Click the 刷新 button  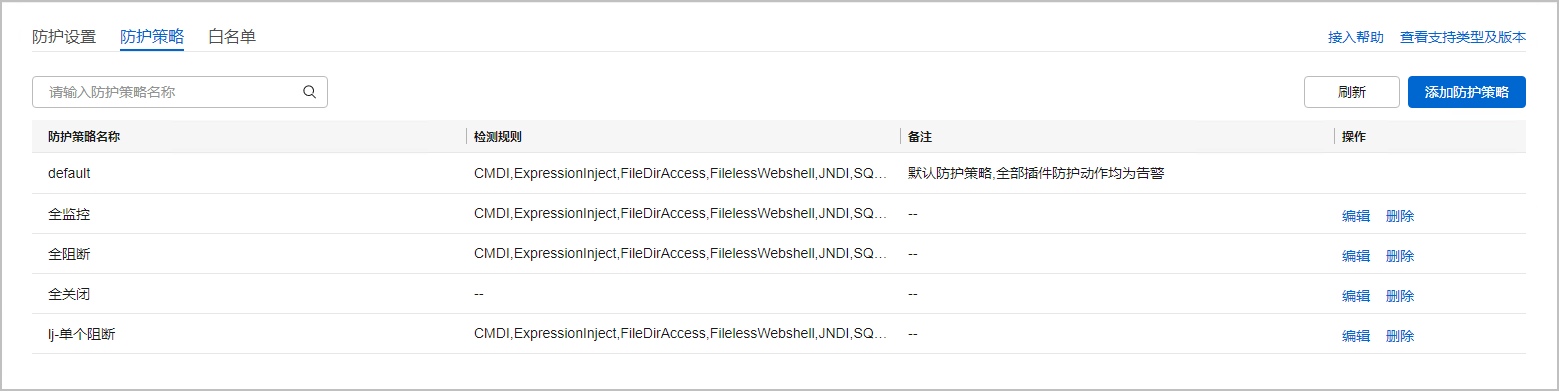1352,92
